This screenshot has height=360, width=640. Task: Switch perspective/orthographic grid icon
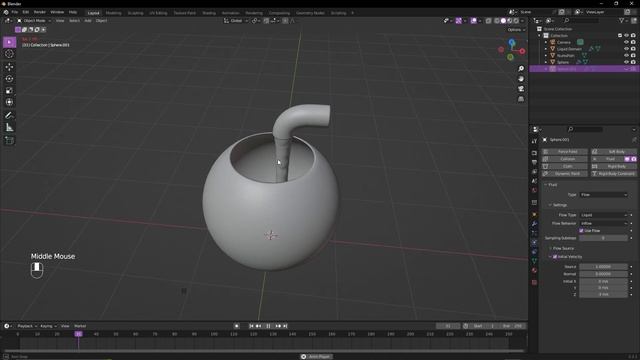(x=521, y=99)
